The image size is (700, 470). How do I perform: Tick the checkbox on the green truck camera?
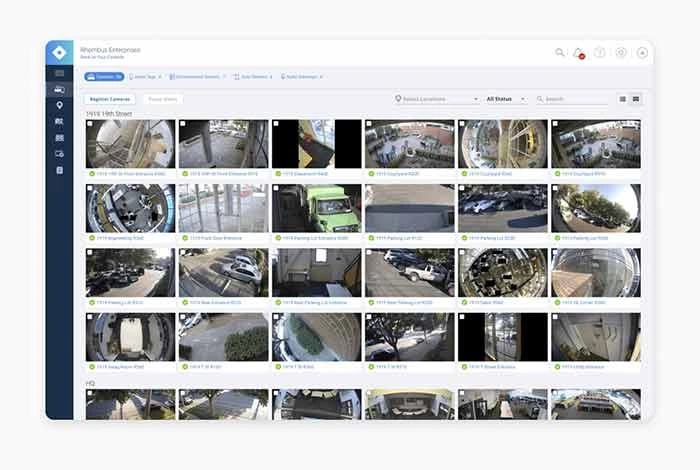[x=276, y=188]
